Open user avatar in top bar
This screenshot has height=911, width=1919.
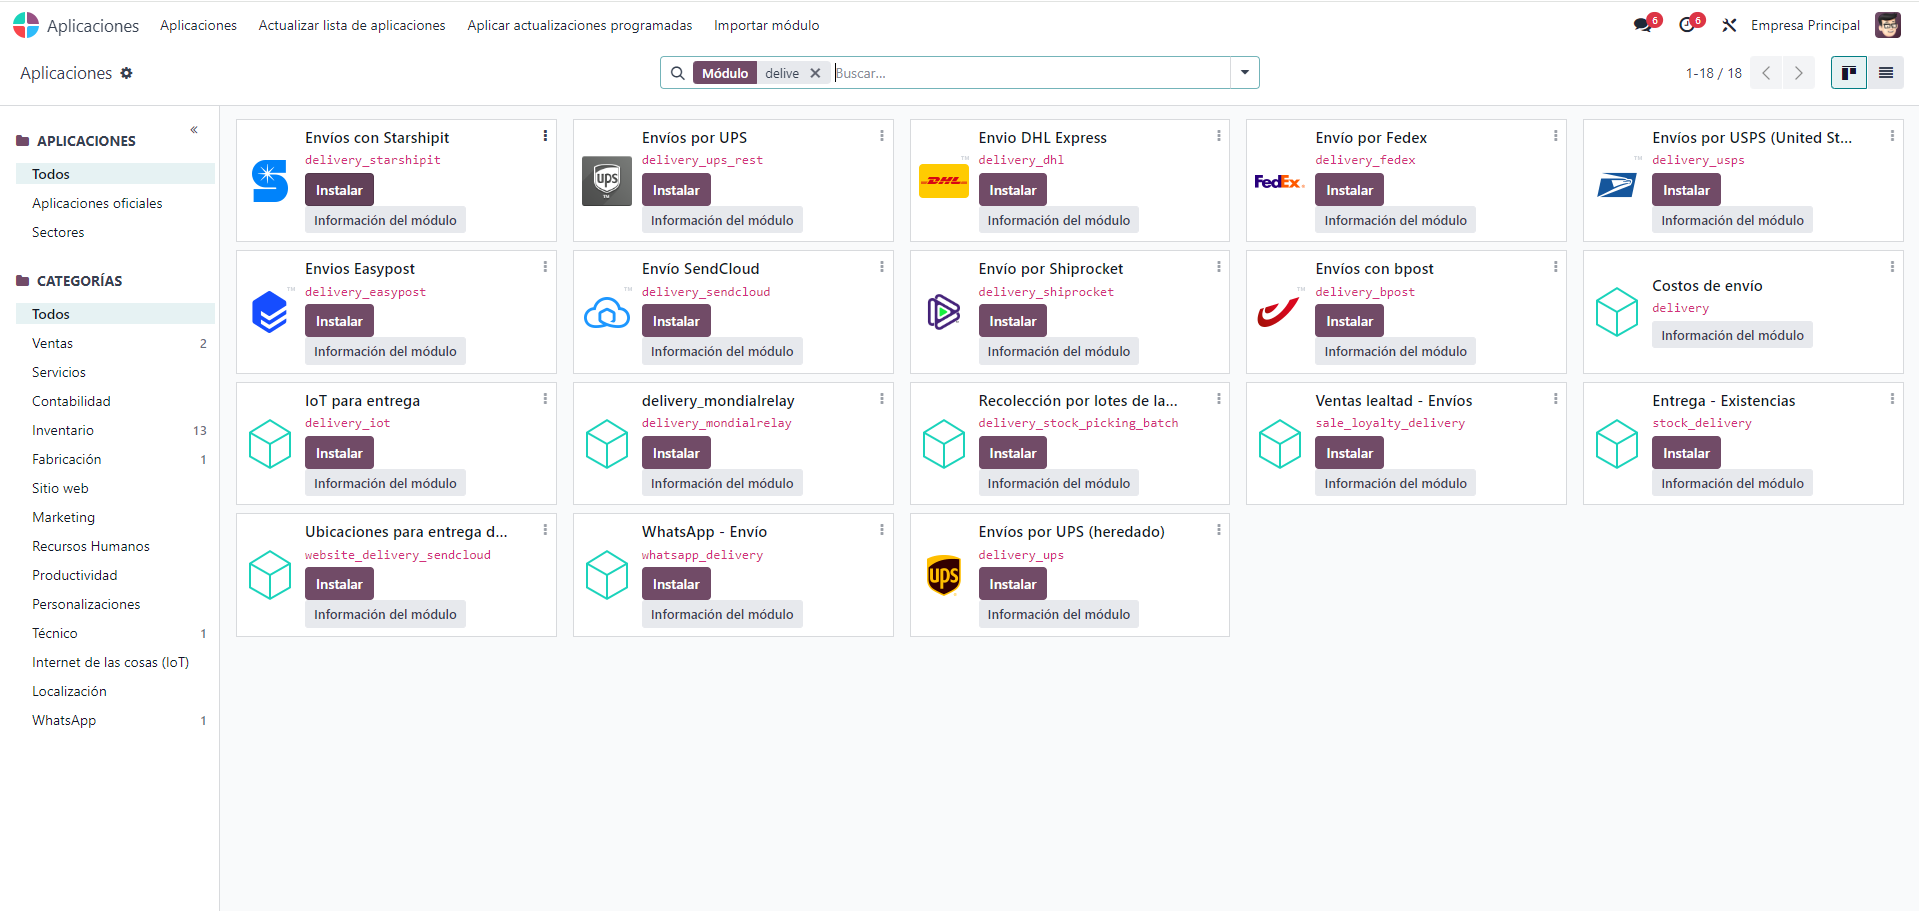(x=1887, y=25)
